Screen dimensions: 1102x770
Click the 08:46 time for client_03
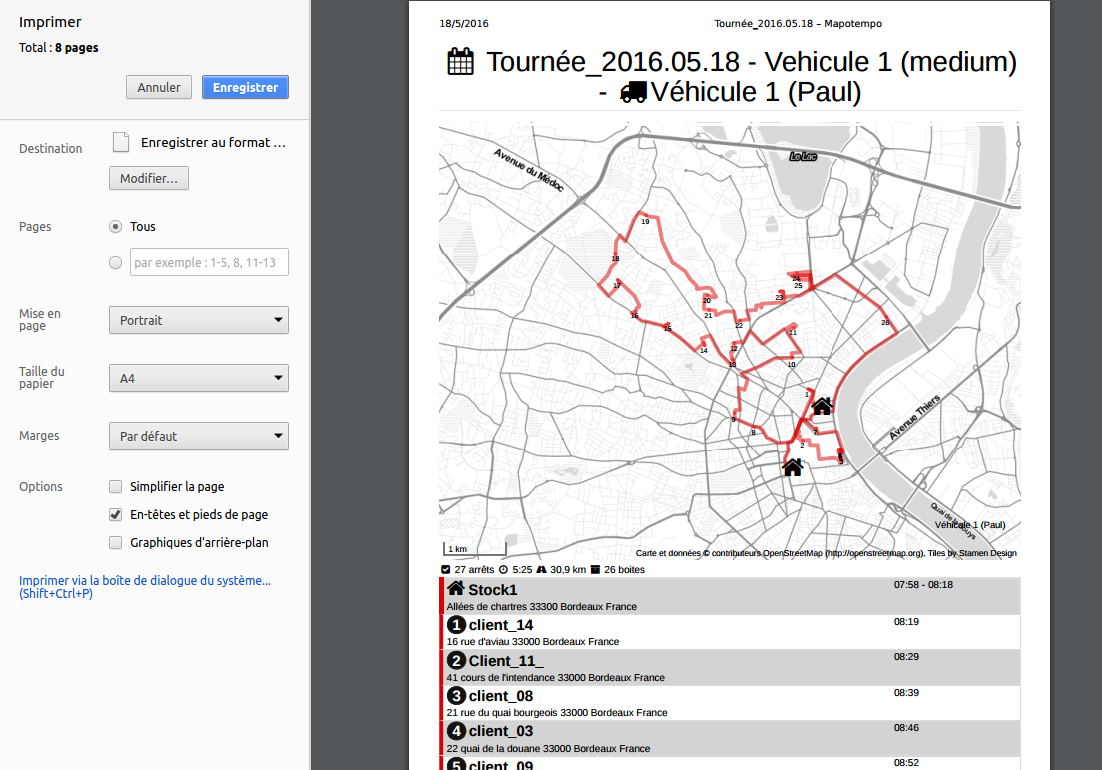click(906, 727)
